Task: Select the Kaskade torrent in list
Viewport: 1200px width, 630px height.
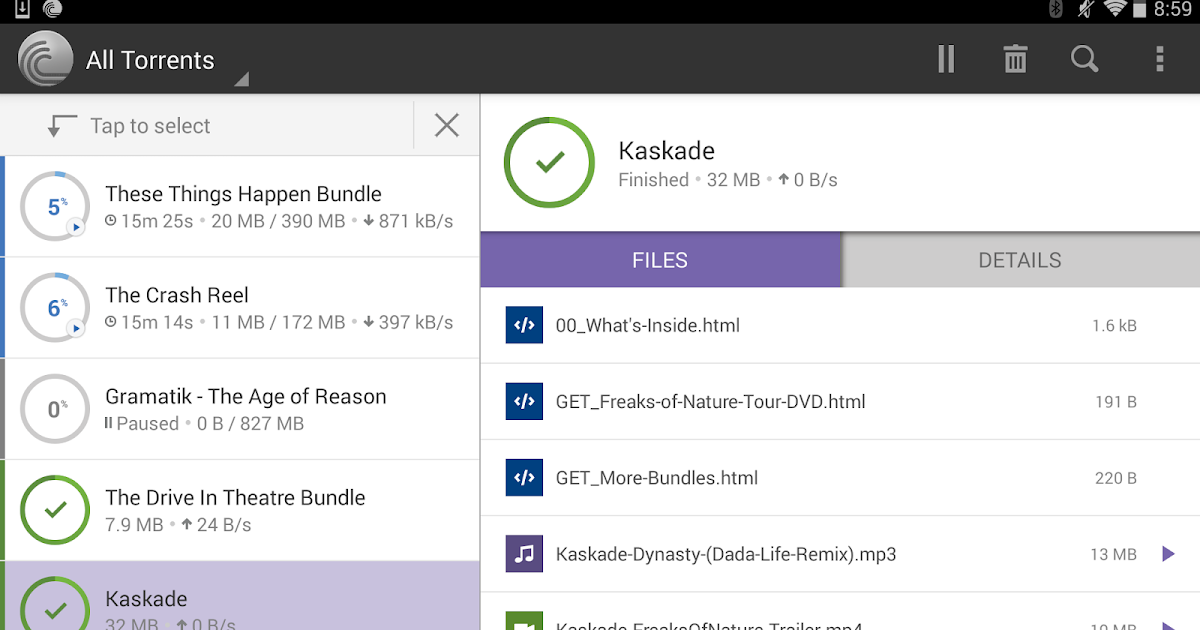Action: (240, 596)
